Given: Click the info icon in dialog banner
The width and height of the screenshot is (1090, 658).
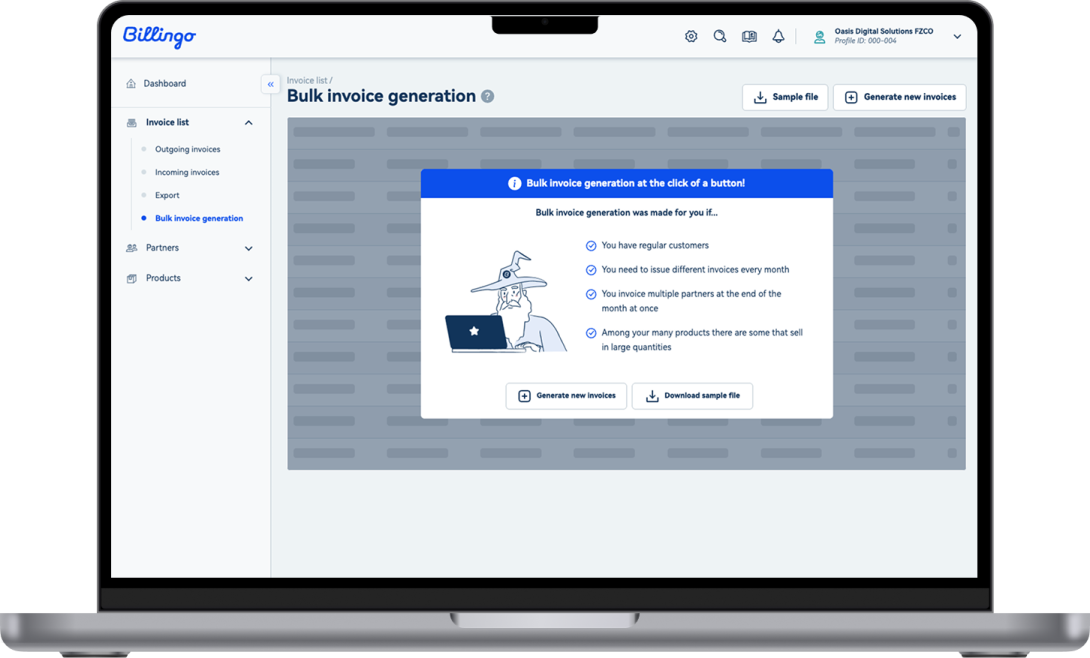Looking at the screenshot, I should click(x=514, y=183).
